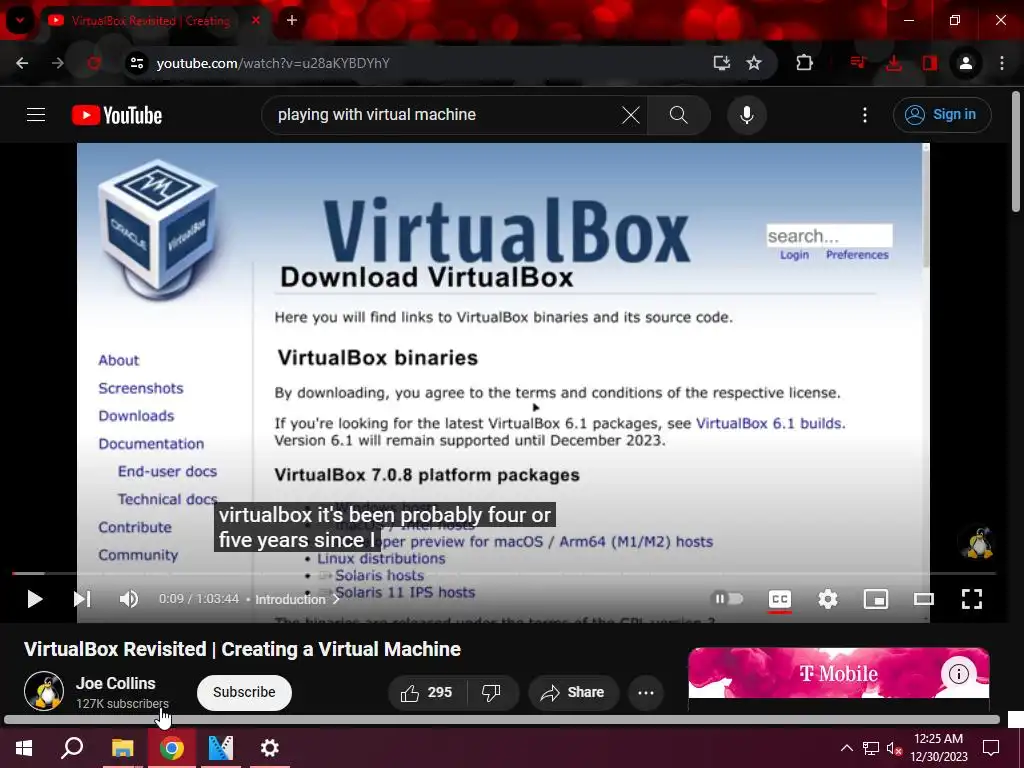Click the horizontal scrollbar at bottom
The image size is (1024, 768).
point(502,720)
